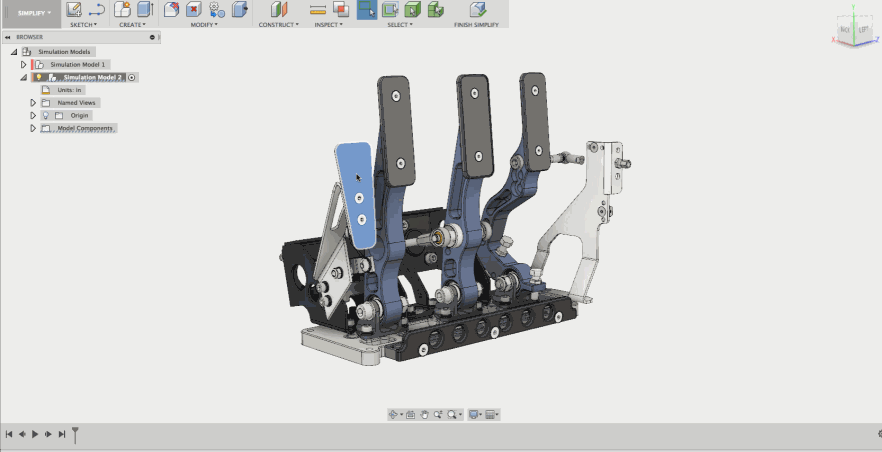Step back one timeline feature
The height and width of the screenshot is (452, 882).
point(22,434)
